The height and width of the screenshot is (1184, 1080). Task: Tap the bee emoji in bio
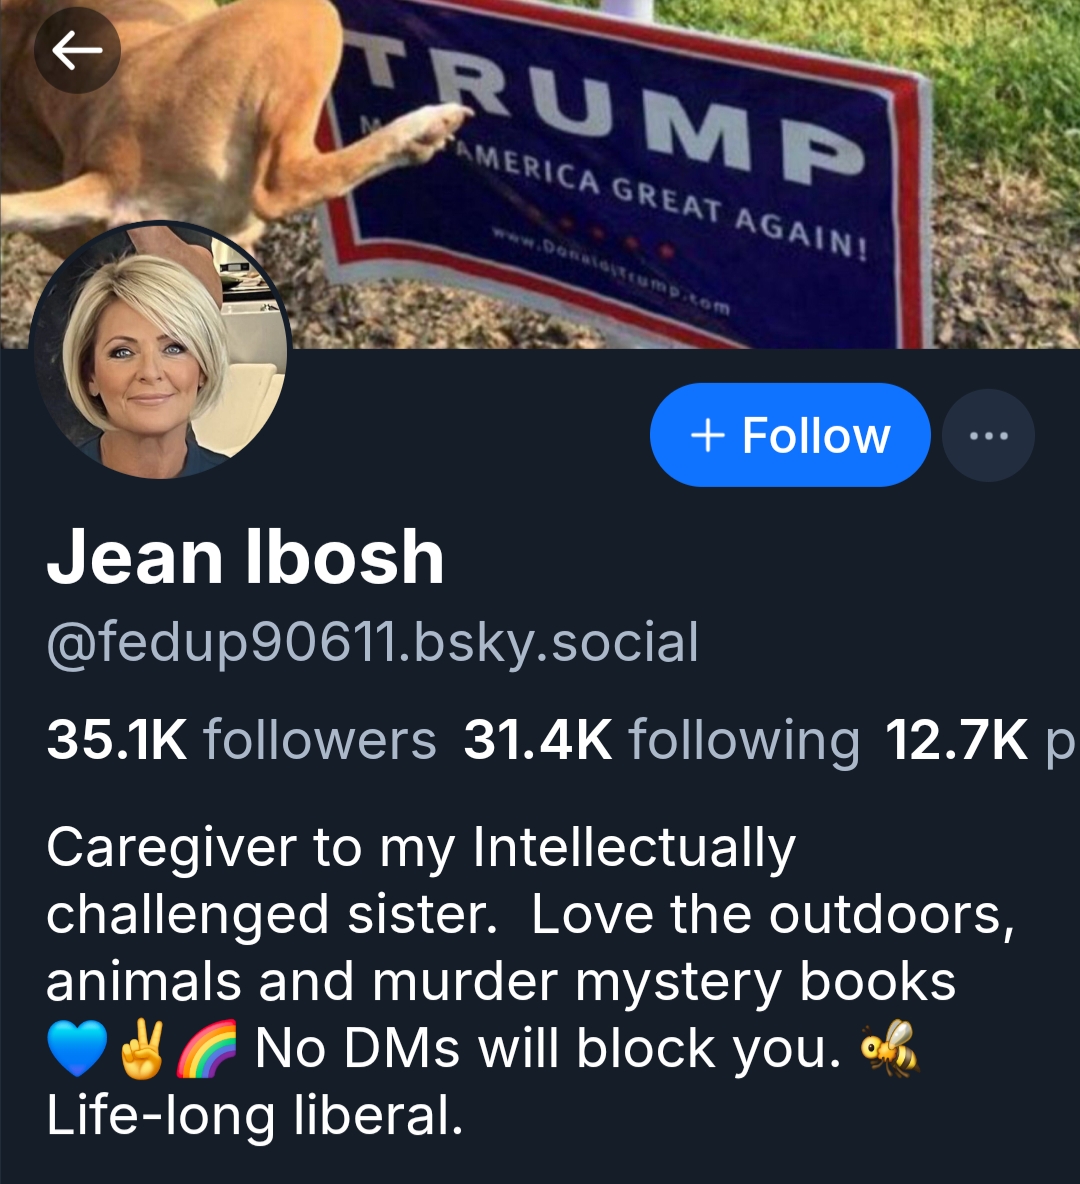[890, 1048]
